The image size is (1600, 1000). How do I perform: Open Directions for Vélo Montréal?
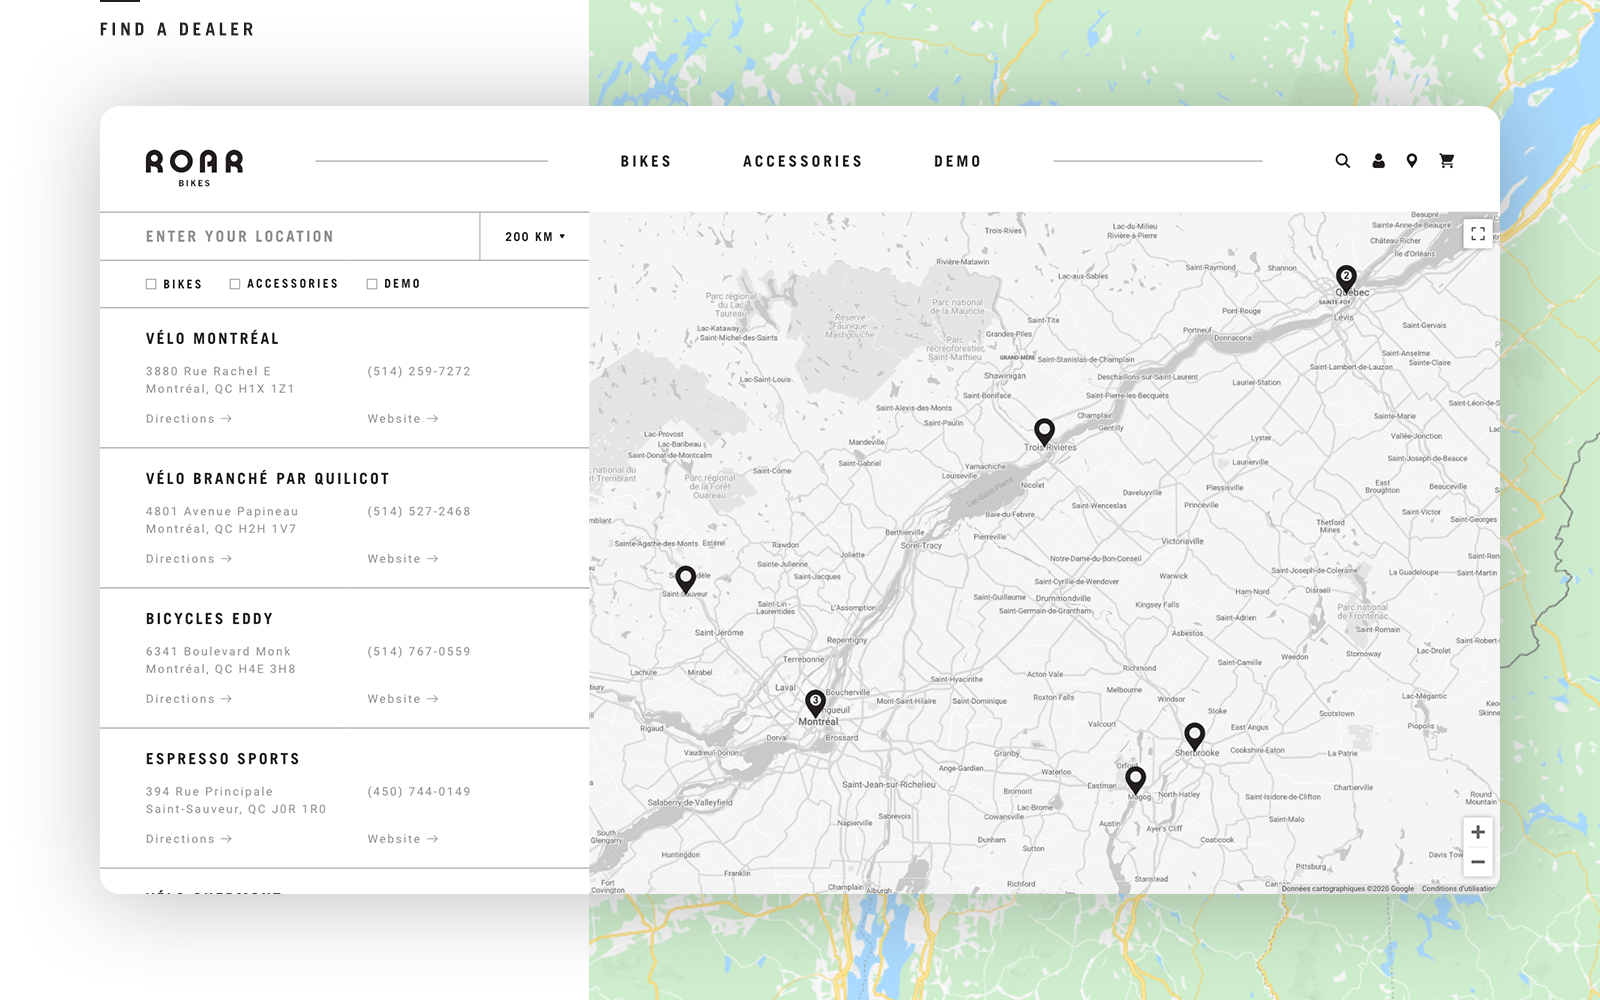[188, 419]
